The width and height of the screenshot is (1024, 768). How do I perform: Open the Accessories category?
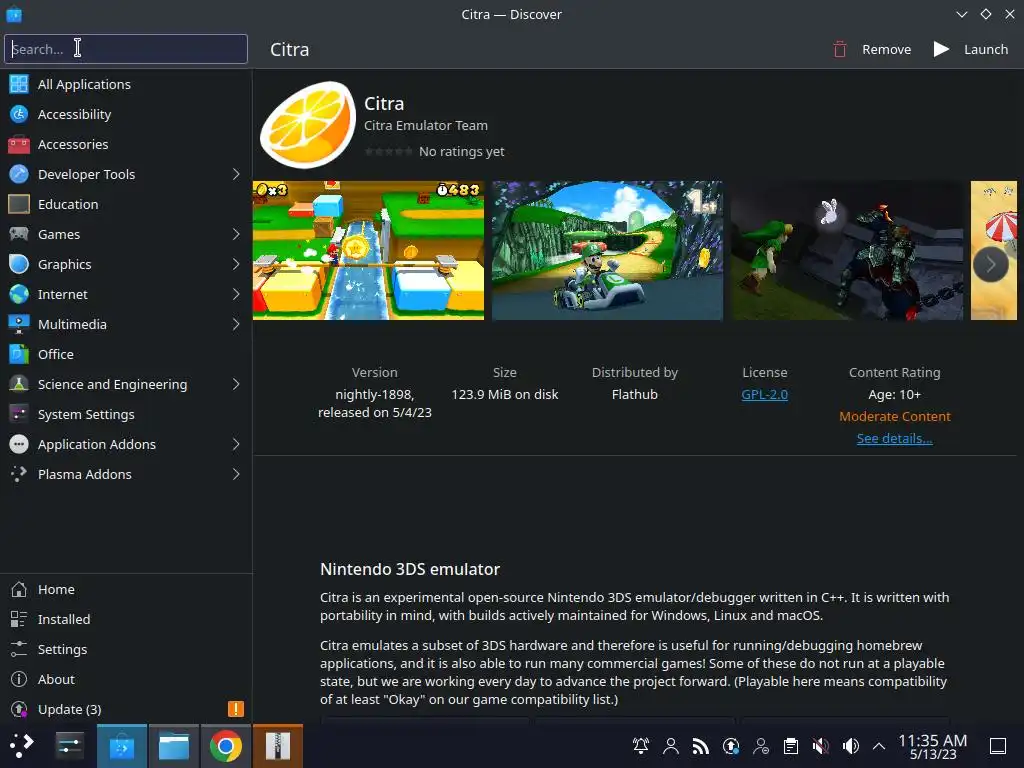pyautogui.click(x=126, y=144)
